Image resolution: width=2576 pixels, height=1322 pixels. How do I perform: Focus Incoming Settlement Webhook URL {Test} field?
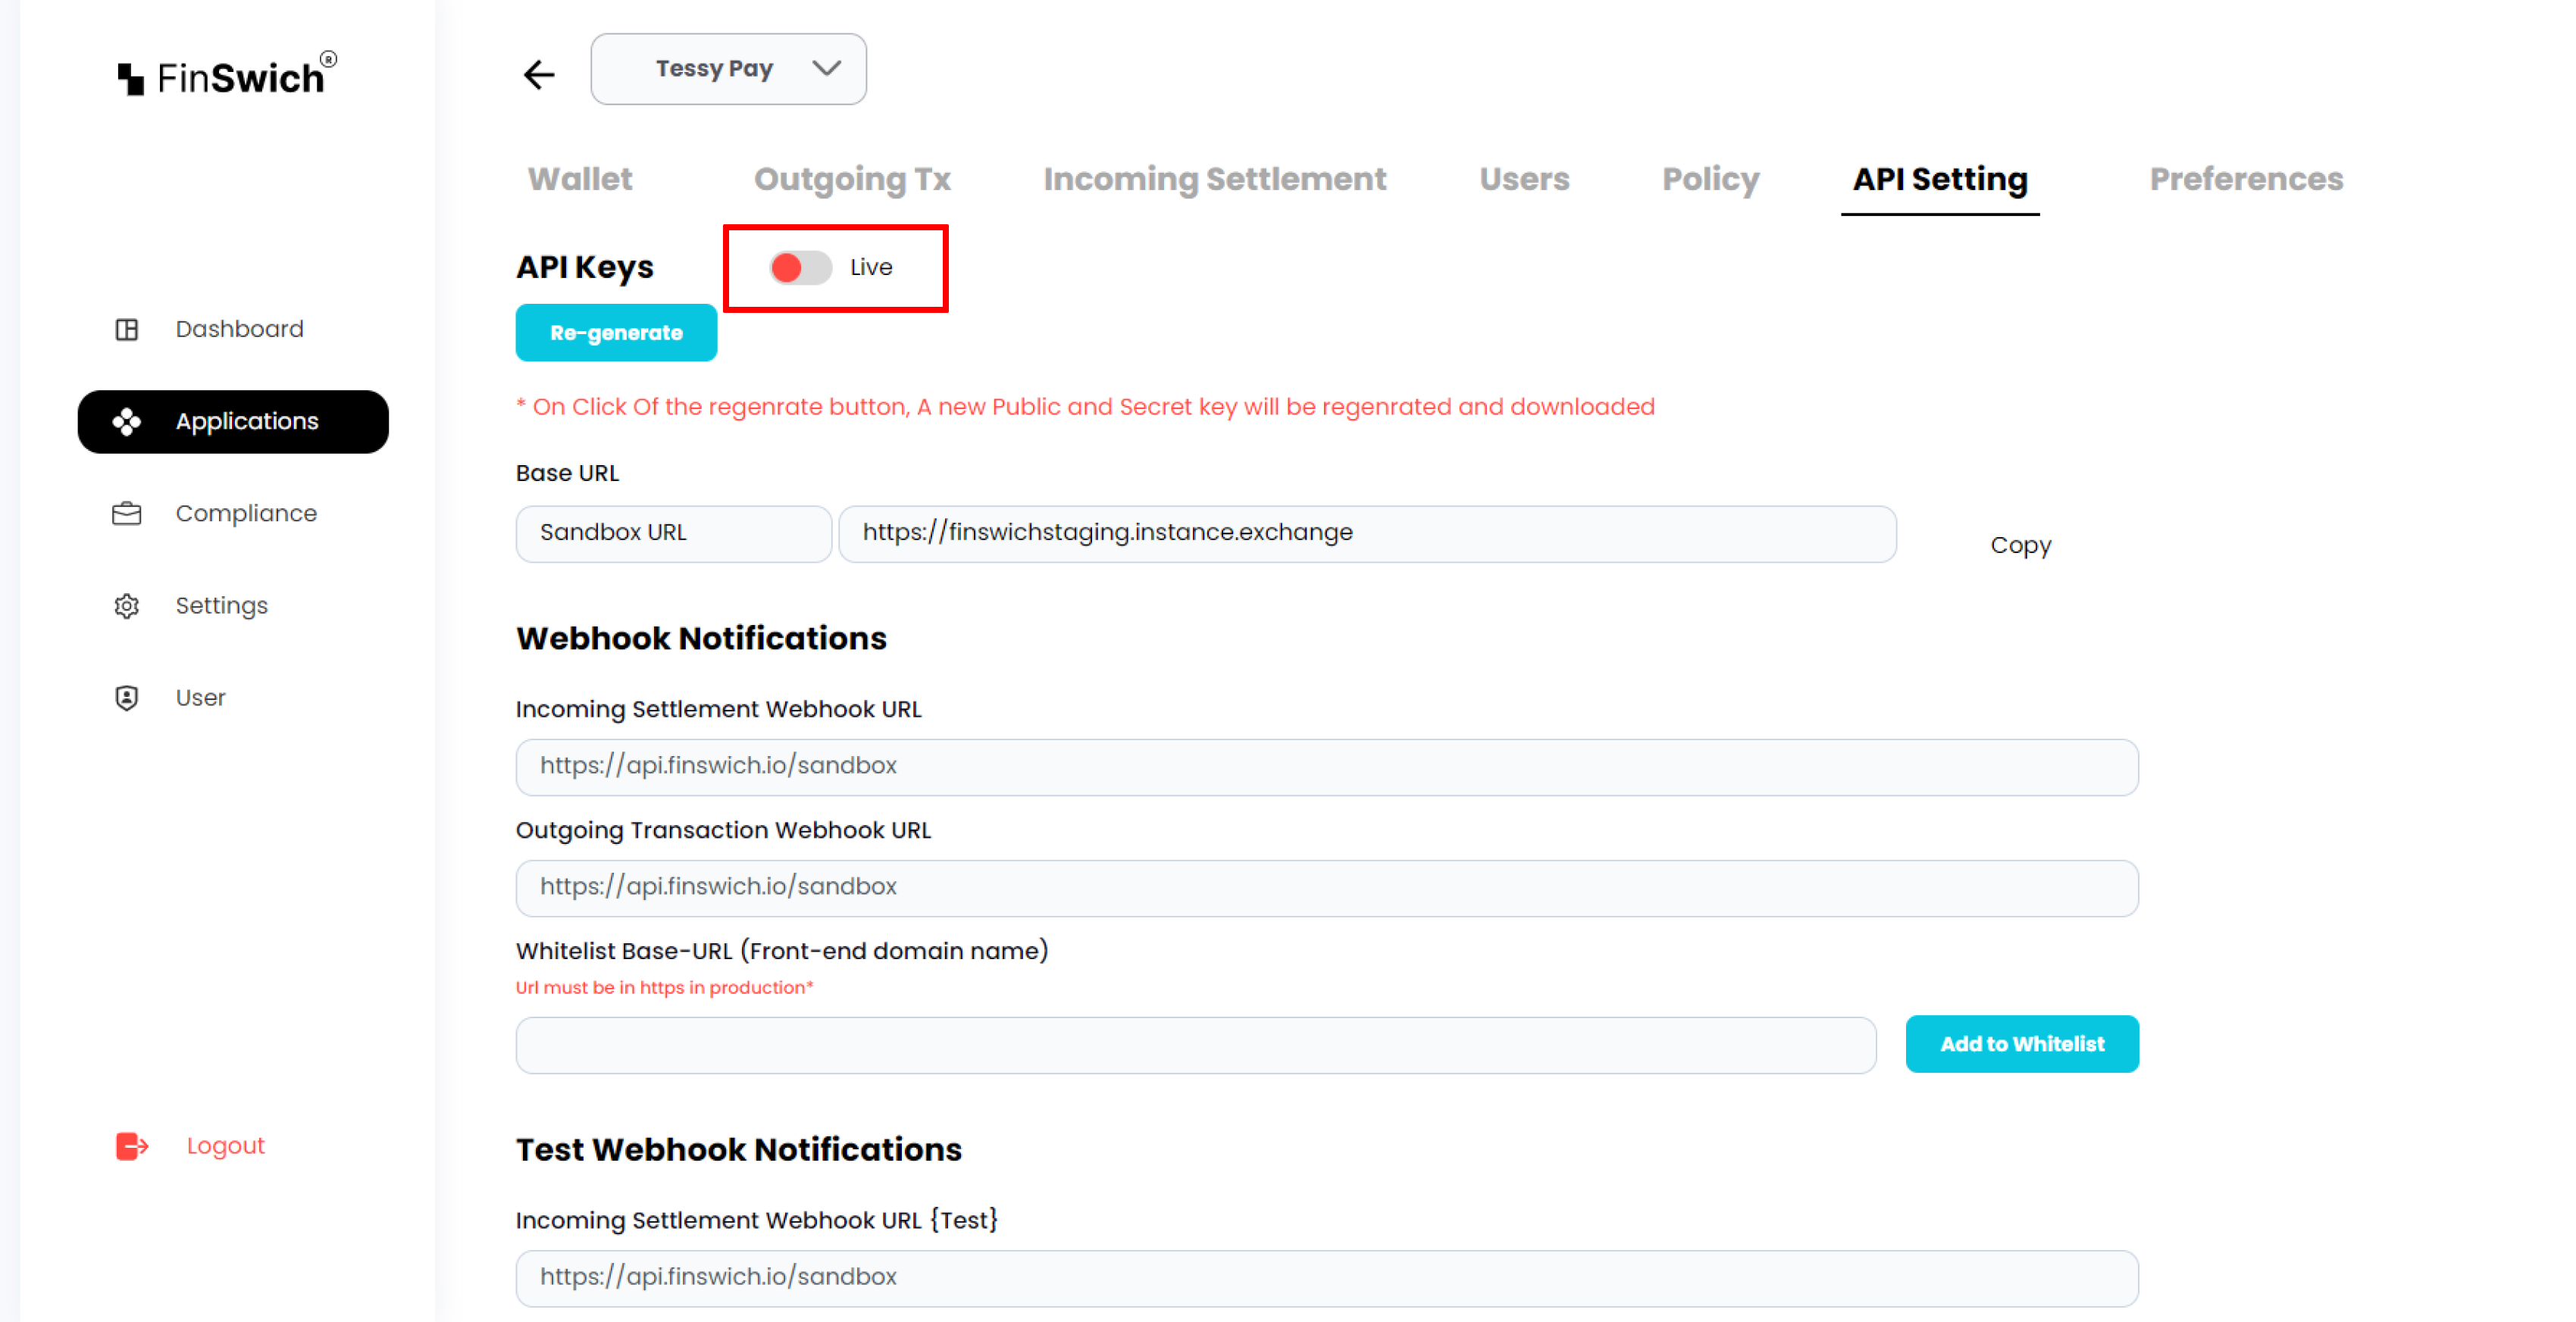(x=1327, y=1278)
